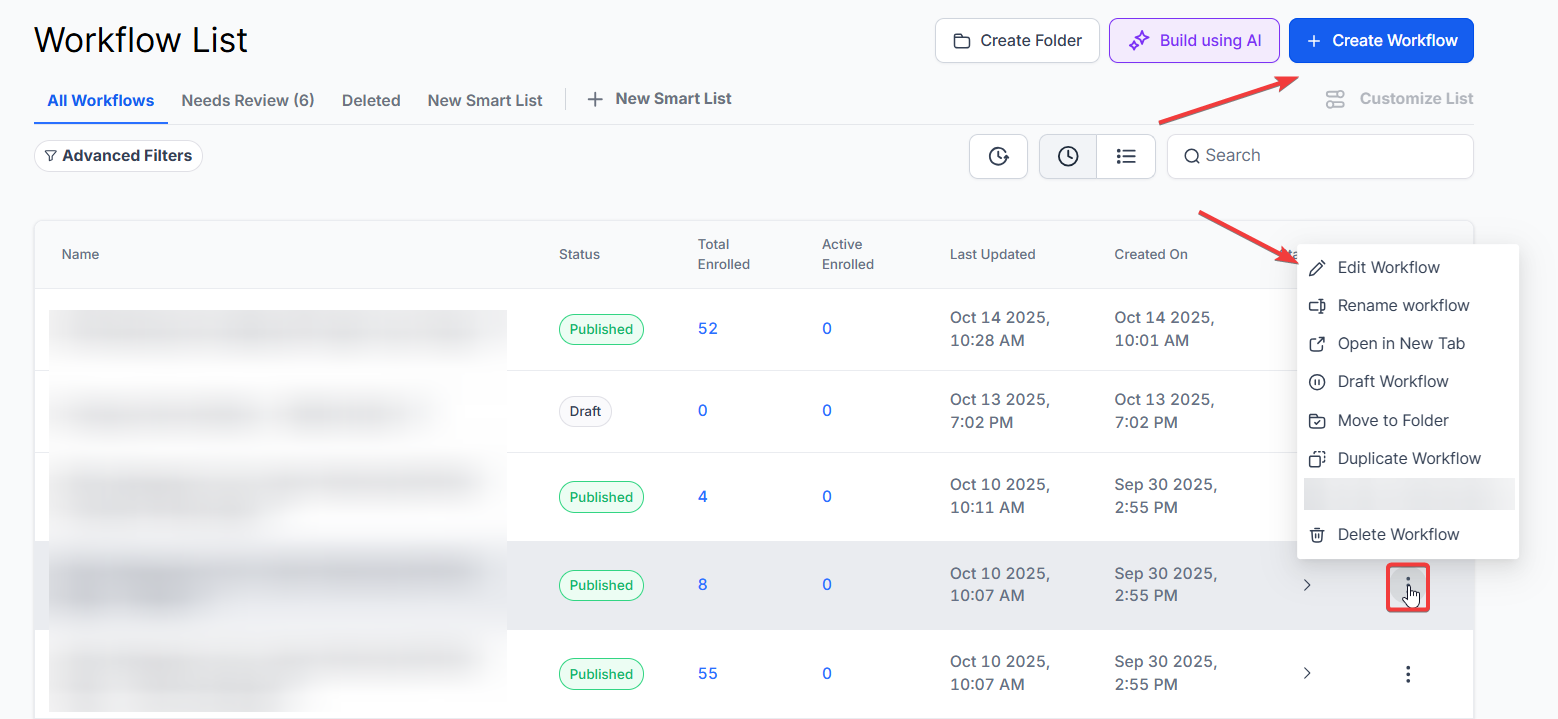Click Draft Workflow pause option
Image resolution: width=1558 pixels, height=719 pixels.
click(1392, 382)
